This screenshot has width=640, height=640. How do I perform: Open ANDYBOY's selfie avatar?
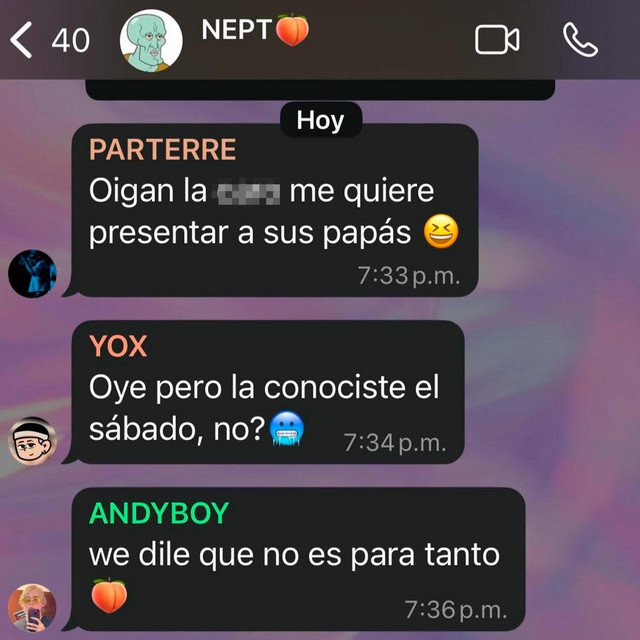(x=32, y=608)
